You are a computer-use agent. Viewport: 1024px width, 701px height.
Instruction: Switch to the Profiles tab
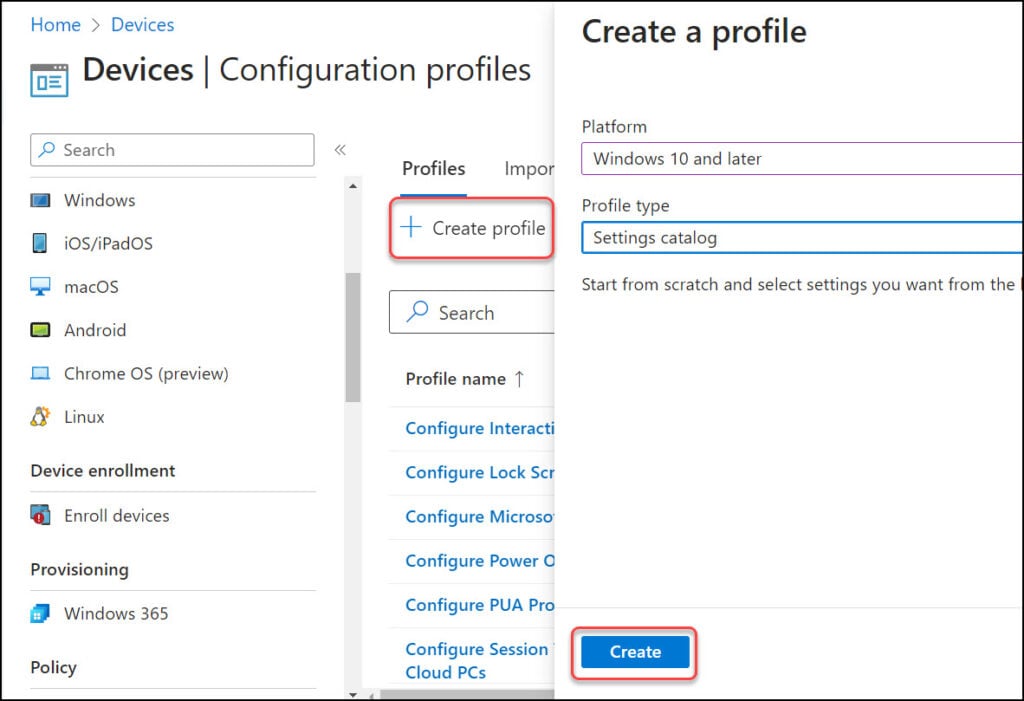point(434,169)
